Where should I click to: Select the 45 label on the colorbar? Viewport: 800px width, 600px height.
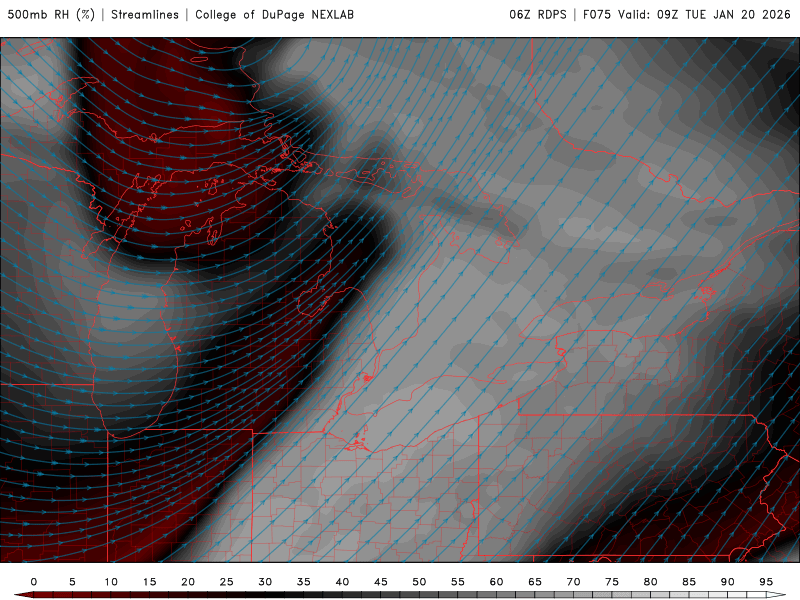point(381,582)
